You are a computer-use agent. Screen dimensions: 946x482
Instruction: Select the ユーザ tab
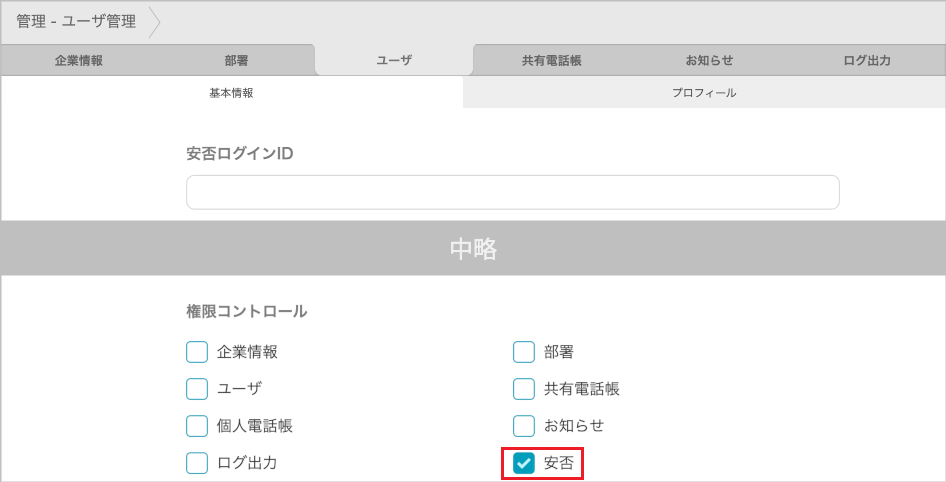(394, 60)
